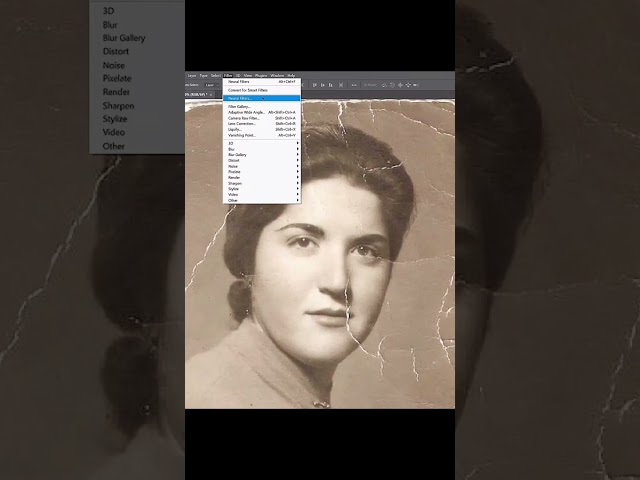The image size is (640, 480).
Task: Open the Window menu in the menu bar
Action: click(x=277, y=76)
